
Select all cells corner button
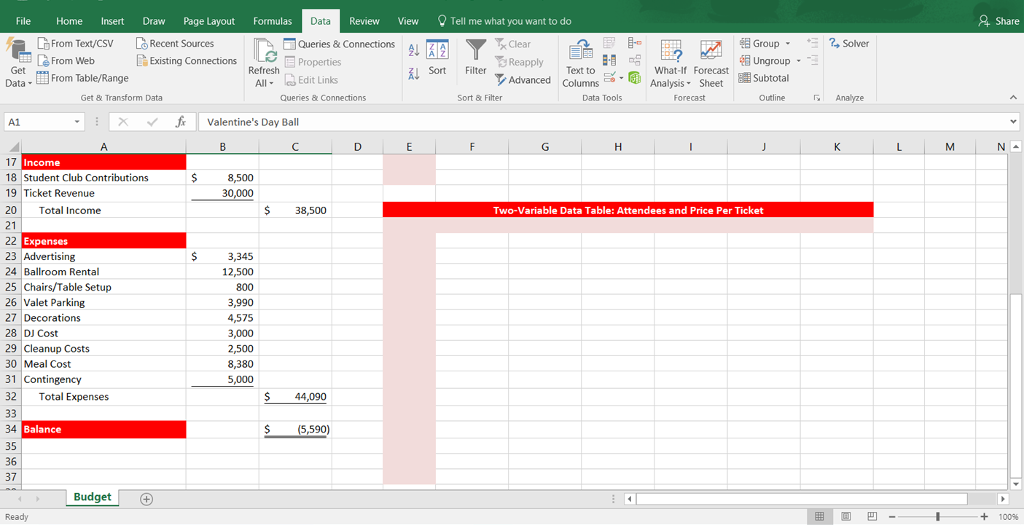(x=12, y=148)
